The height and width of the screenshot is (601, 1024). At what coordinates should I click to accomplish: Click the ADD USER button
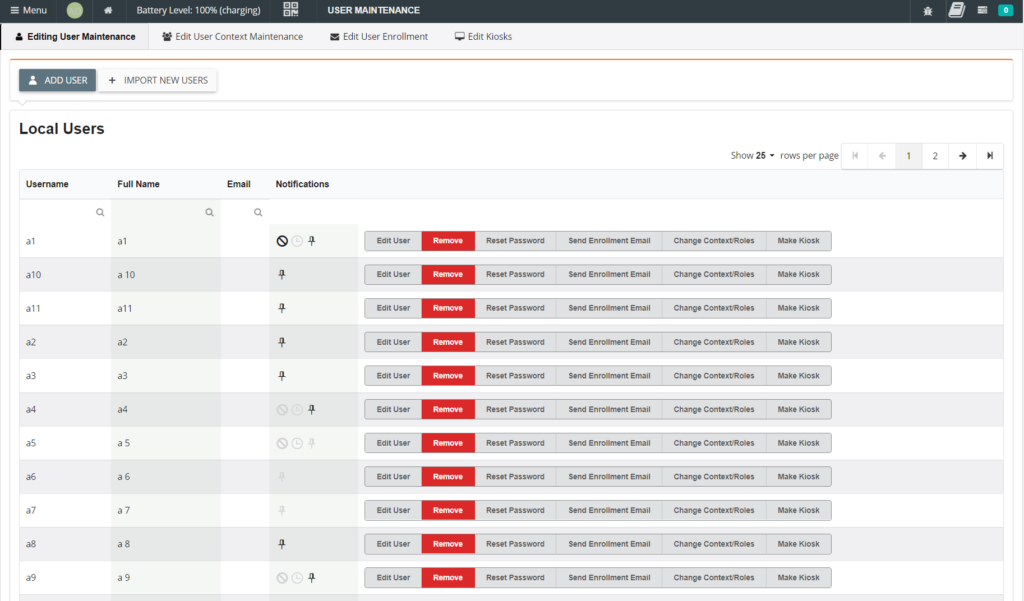[57, 80]
